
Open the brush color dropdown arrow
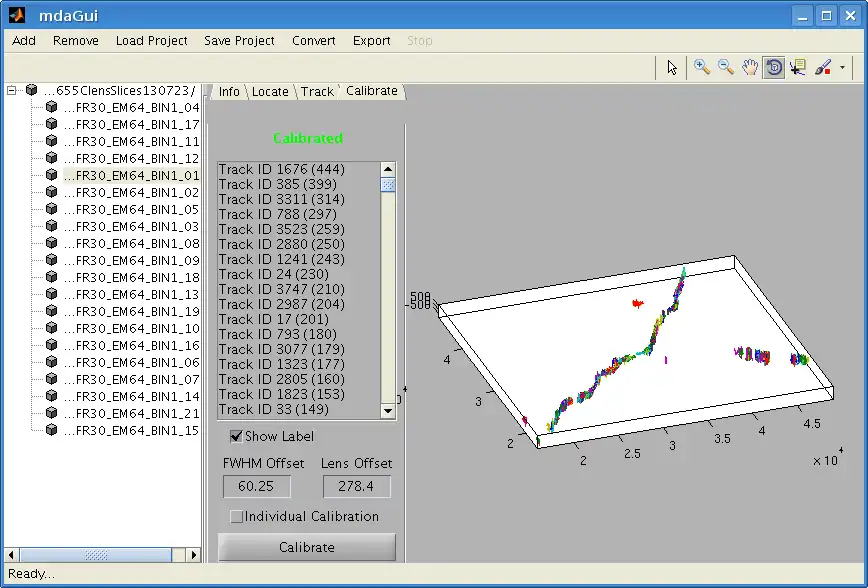[x=842, y=68]
